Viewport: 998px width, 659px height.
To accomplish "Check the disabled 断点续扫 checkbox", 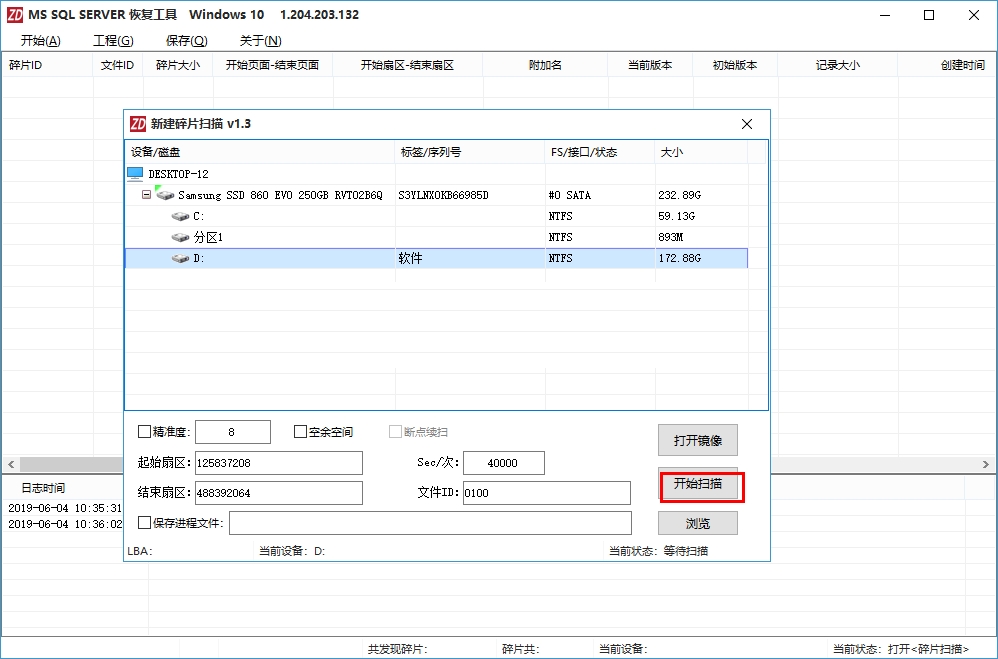I will [395, 432].
